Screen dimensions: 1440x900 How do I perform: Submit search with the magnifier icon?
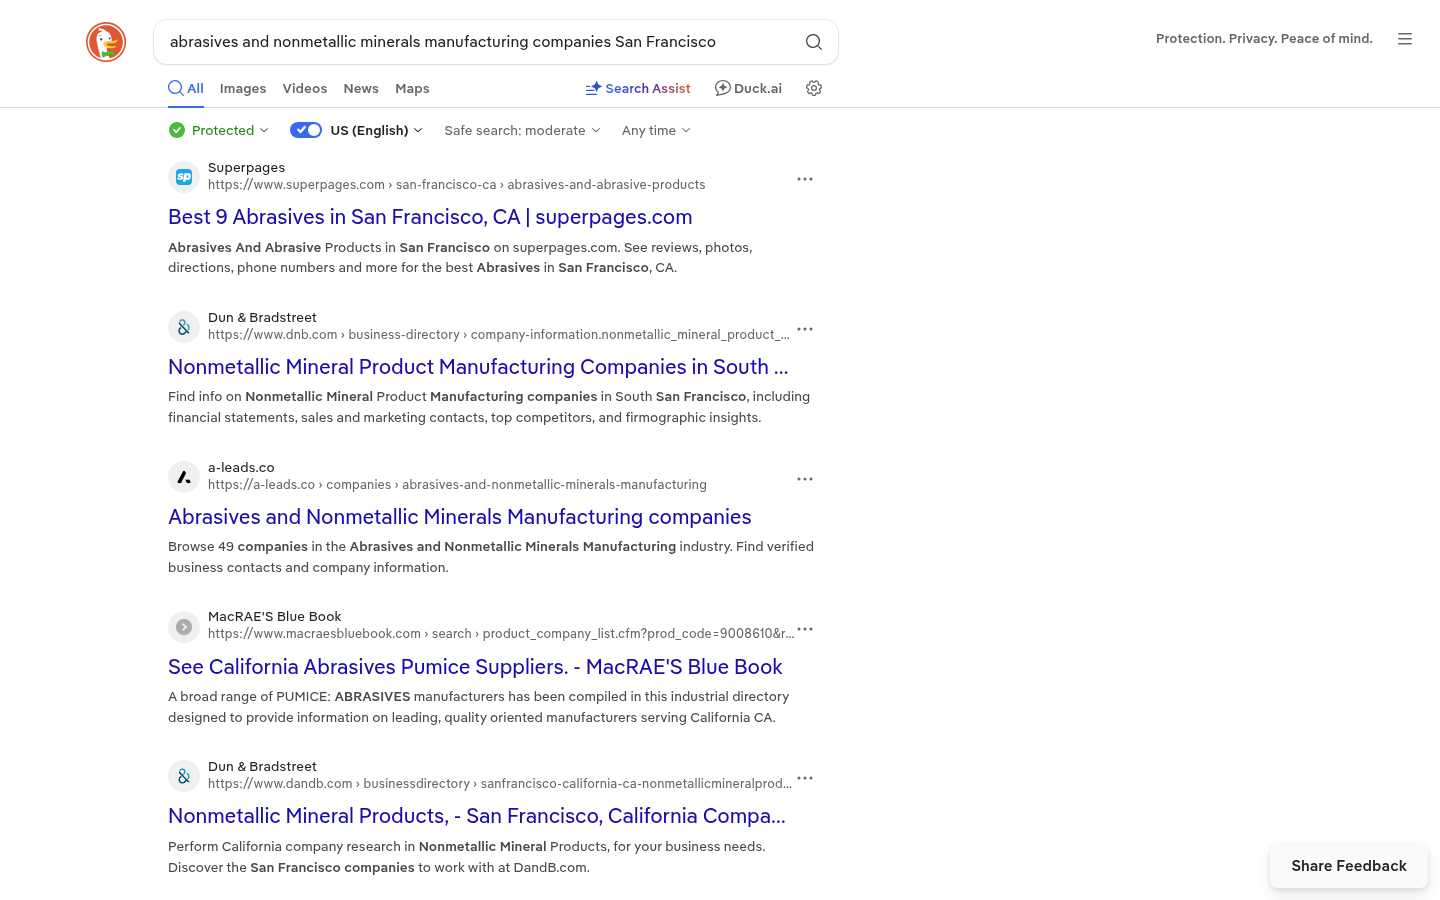point(814,42)
